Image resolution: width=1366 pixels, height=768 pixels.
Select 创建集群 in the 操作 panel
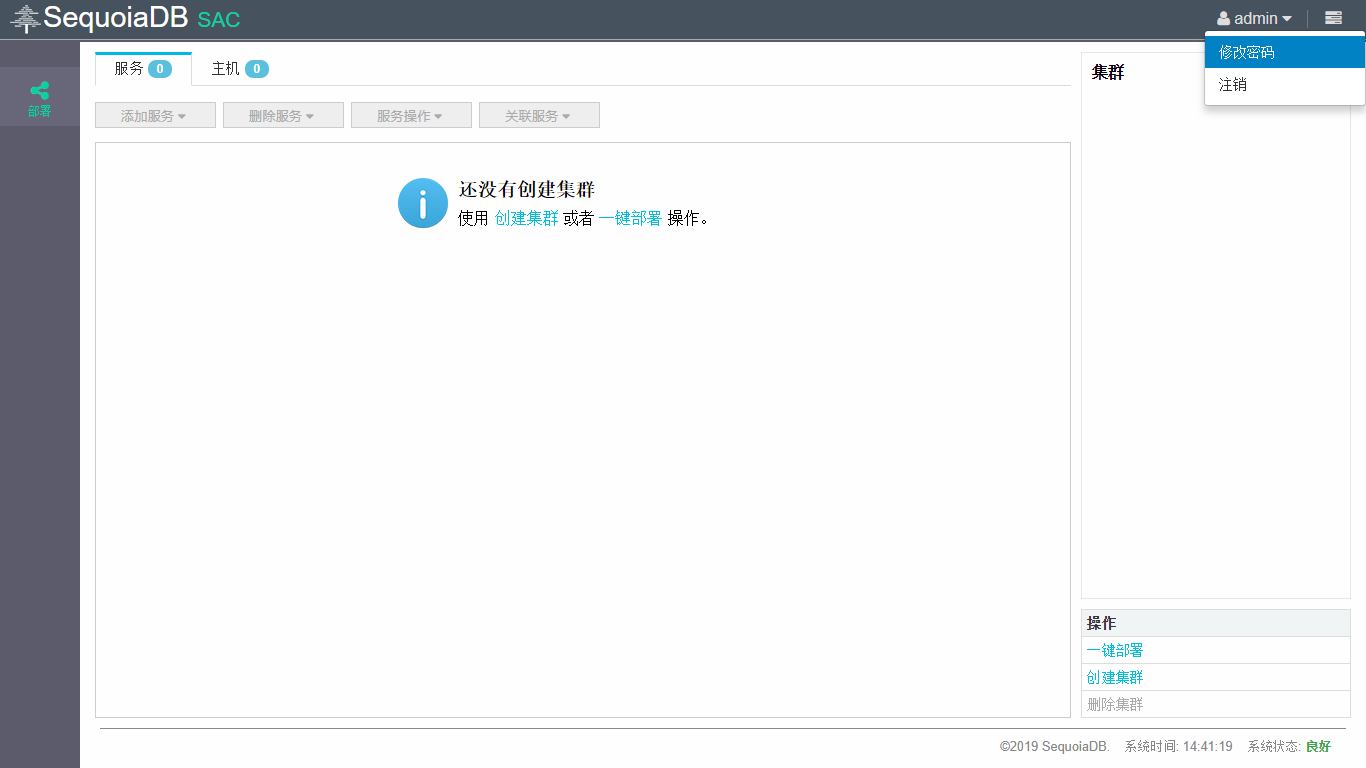1115,677
